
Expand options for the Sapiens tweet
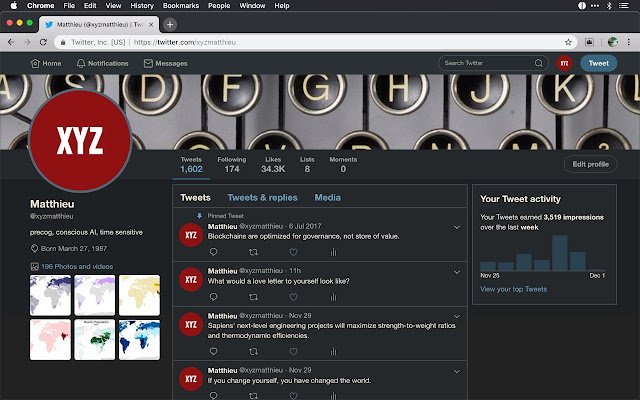(457, 317)
